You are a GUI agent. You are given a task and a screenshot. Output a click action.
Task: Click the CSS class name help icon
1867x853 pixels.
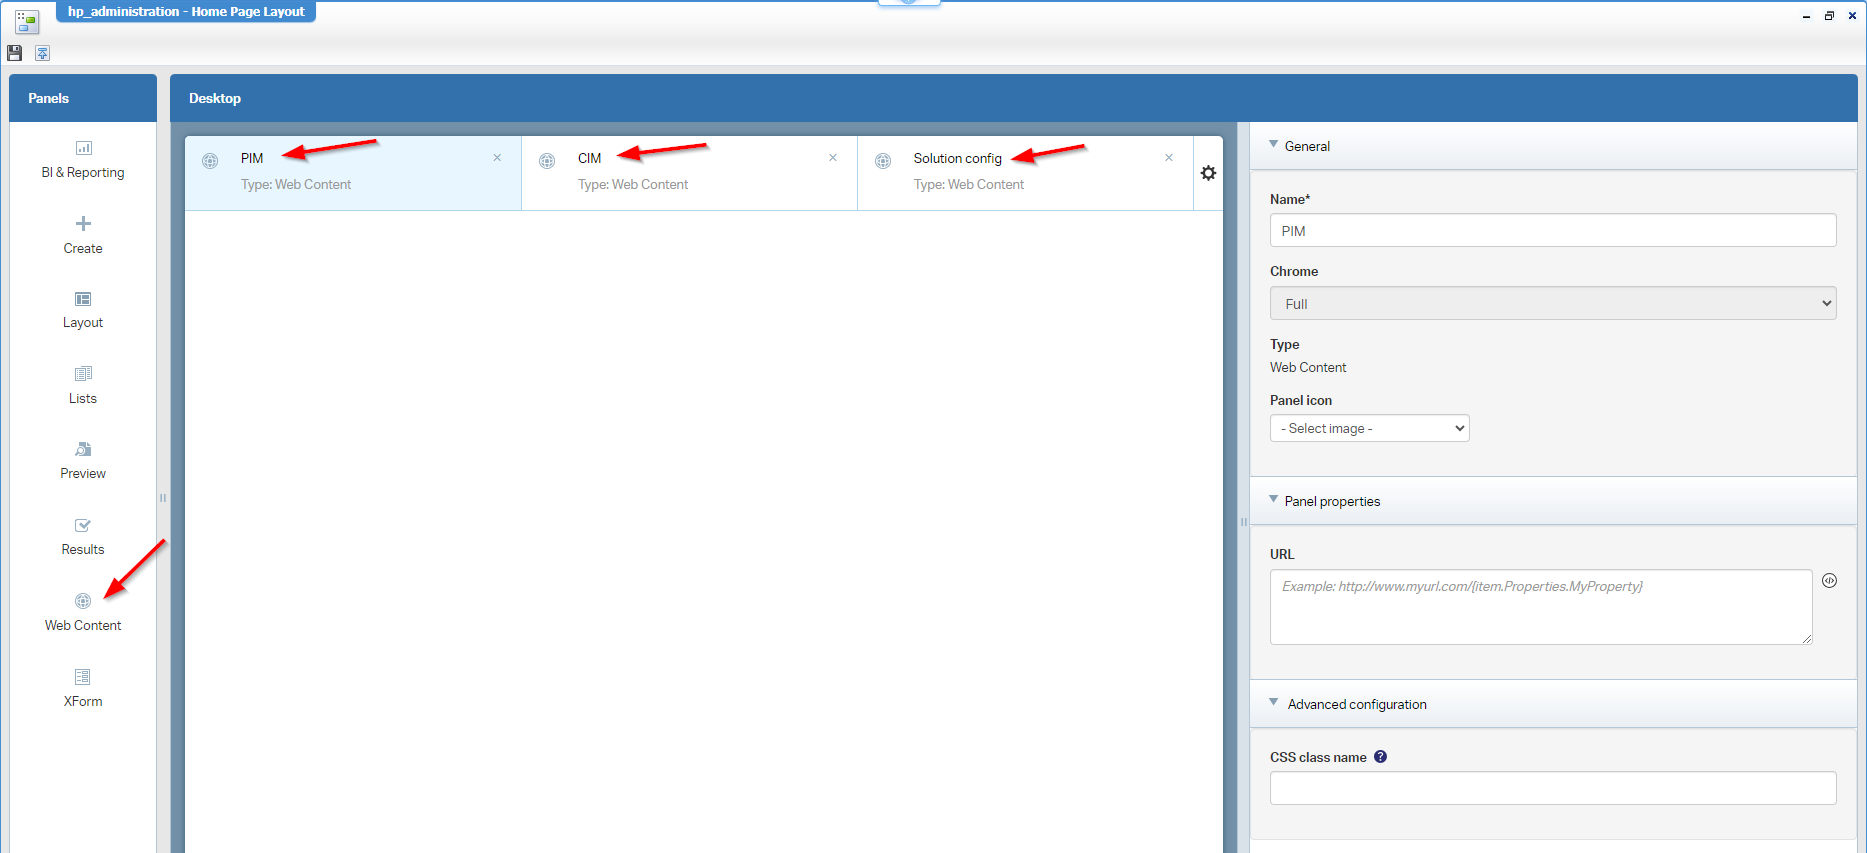[1380, 757]
